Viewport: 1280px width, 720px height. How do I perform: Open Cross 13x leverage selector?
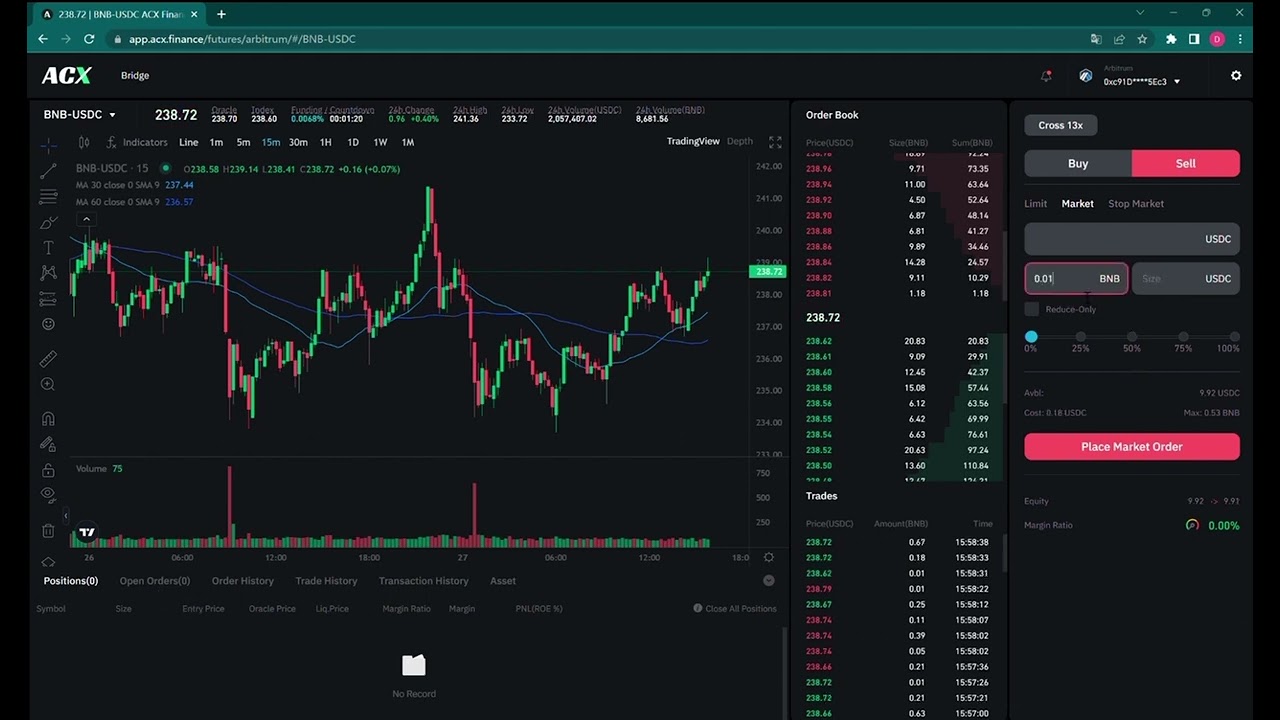coord(1060,125)
